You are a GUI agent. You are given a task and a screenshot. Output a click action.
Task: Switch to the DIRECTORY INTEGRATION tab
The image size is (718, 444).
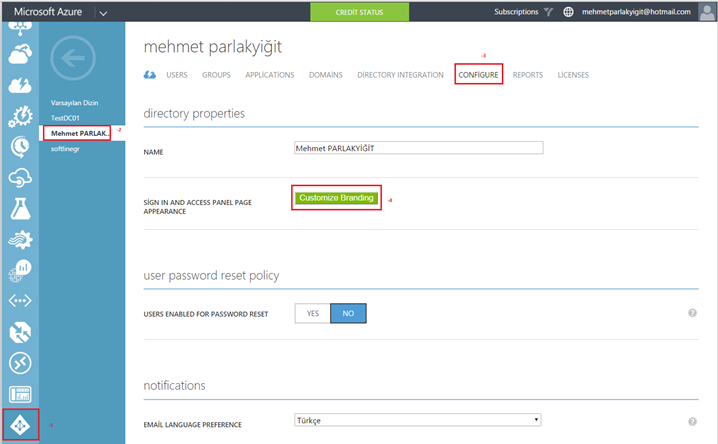(x=400, y=75)
